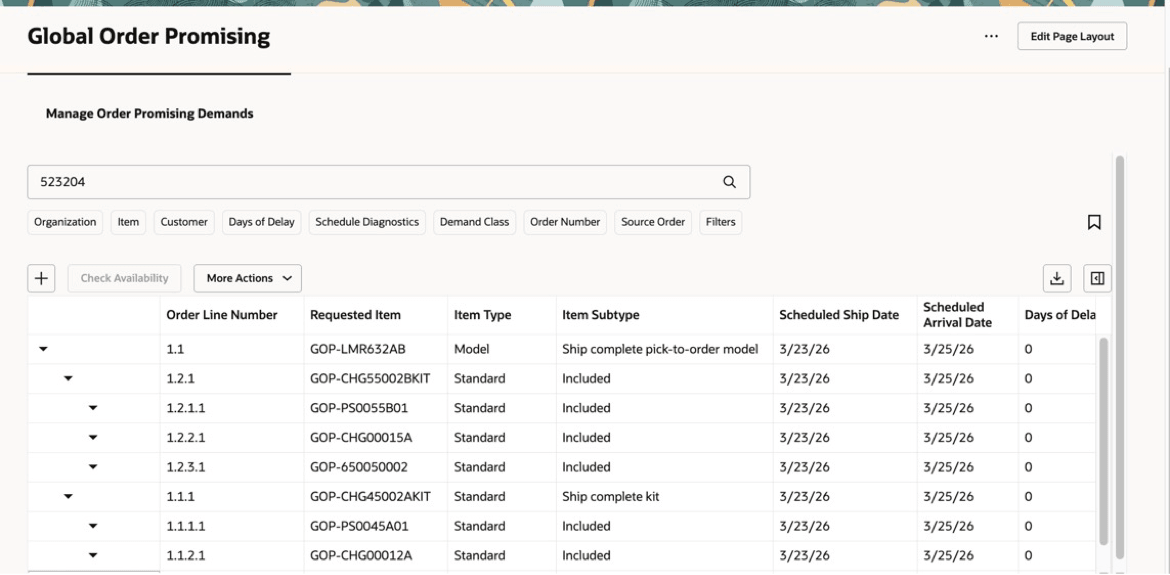This screenshot has width=1170, height=575.
Task: Open the saved searches bookmark icon
Action: (x=1094, y=222)
